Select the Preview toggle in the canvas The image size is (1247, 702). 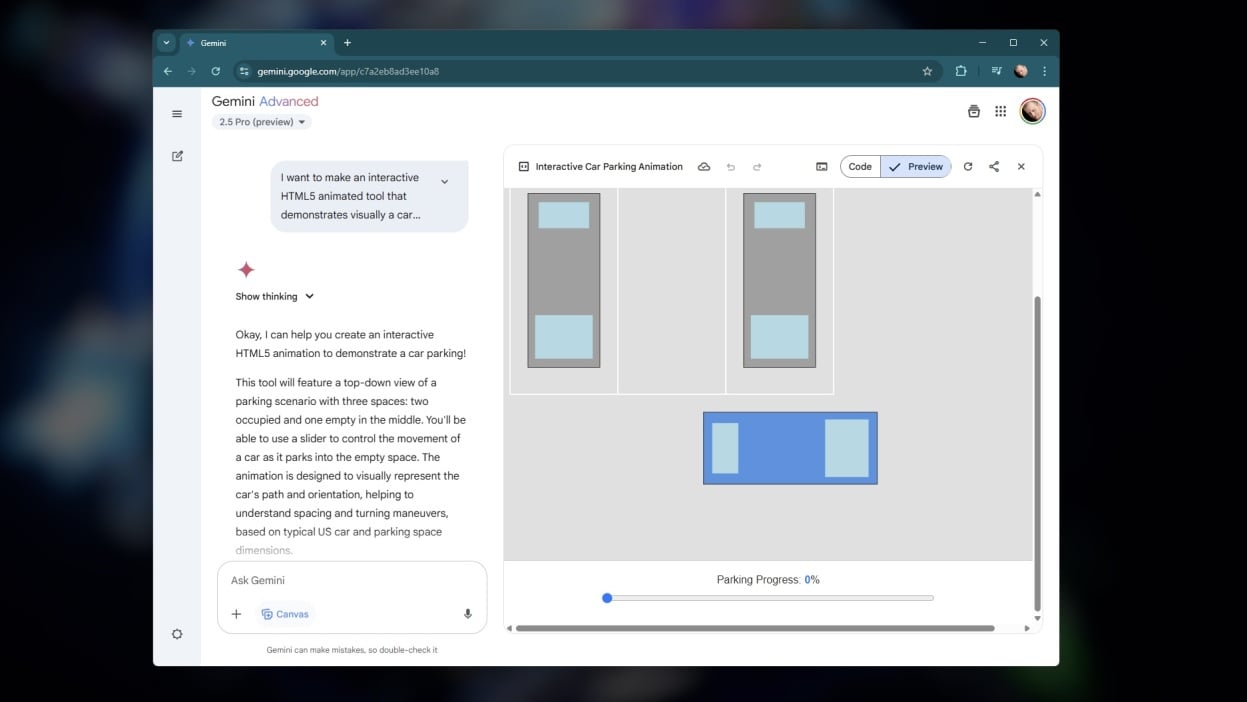[916, 167]
